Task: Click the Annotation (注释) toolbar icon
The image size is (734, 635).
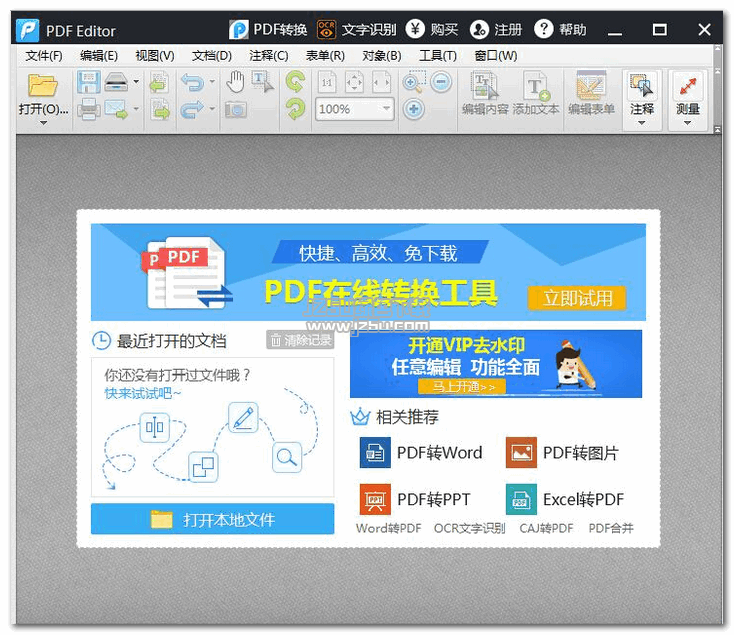Action: [641, 86]
